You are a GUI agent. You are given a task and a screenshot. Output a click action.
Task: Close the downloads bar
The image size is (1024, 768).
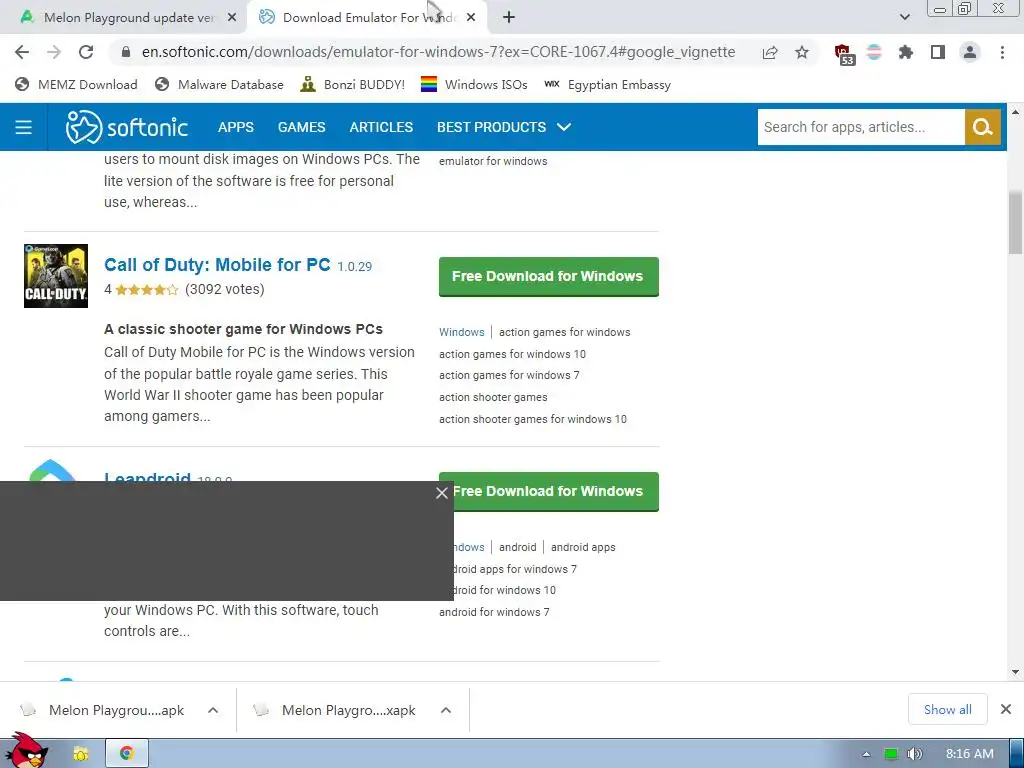[x=1006, y=709]
